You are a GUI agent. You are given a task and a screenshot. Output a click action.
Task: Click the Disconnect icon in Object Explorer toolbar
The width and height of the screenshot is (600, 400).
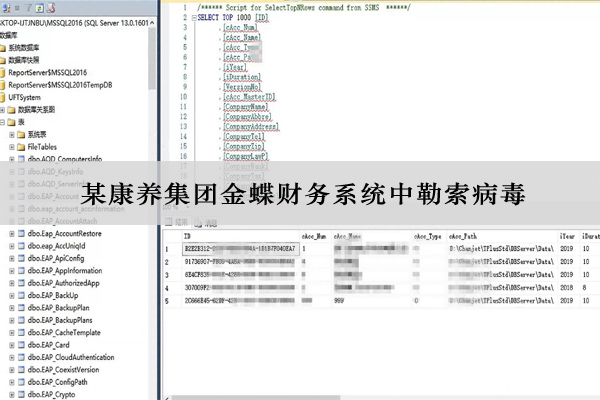point(7,7)
